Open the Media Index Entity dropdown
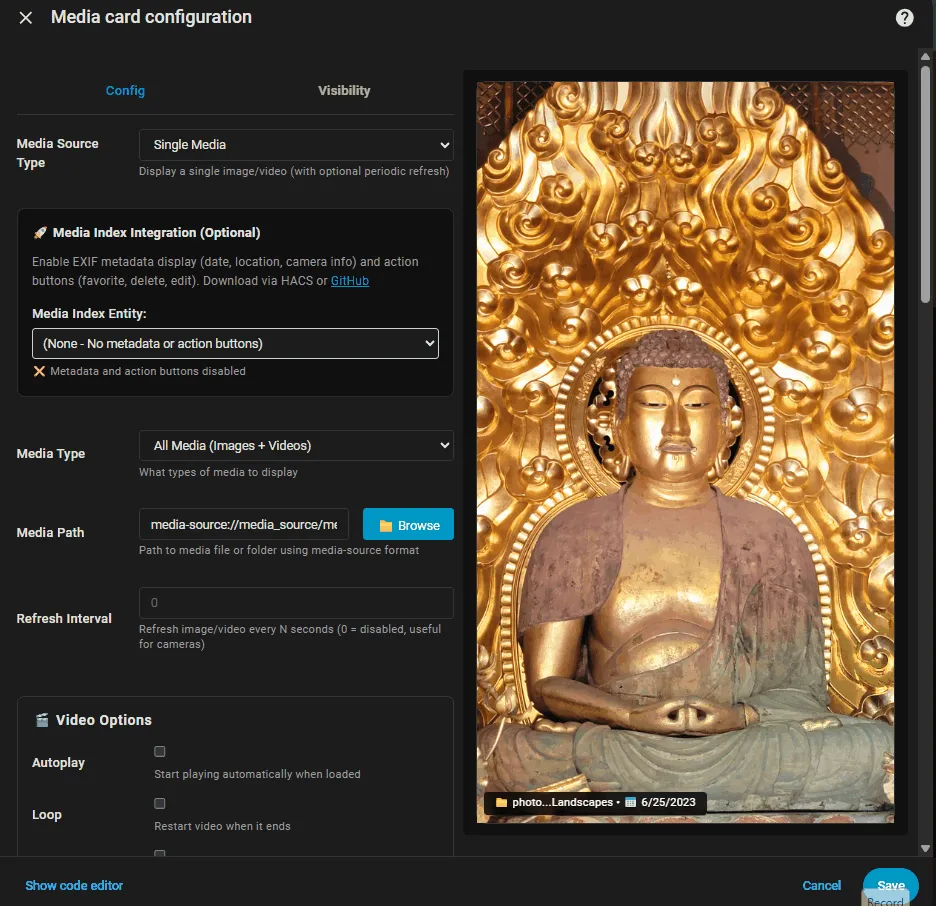Image resolution: width=936 pixels, height=906 pixels. 235,344
